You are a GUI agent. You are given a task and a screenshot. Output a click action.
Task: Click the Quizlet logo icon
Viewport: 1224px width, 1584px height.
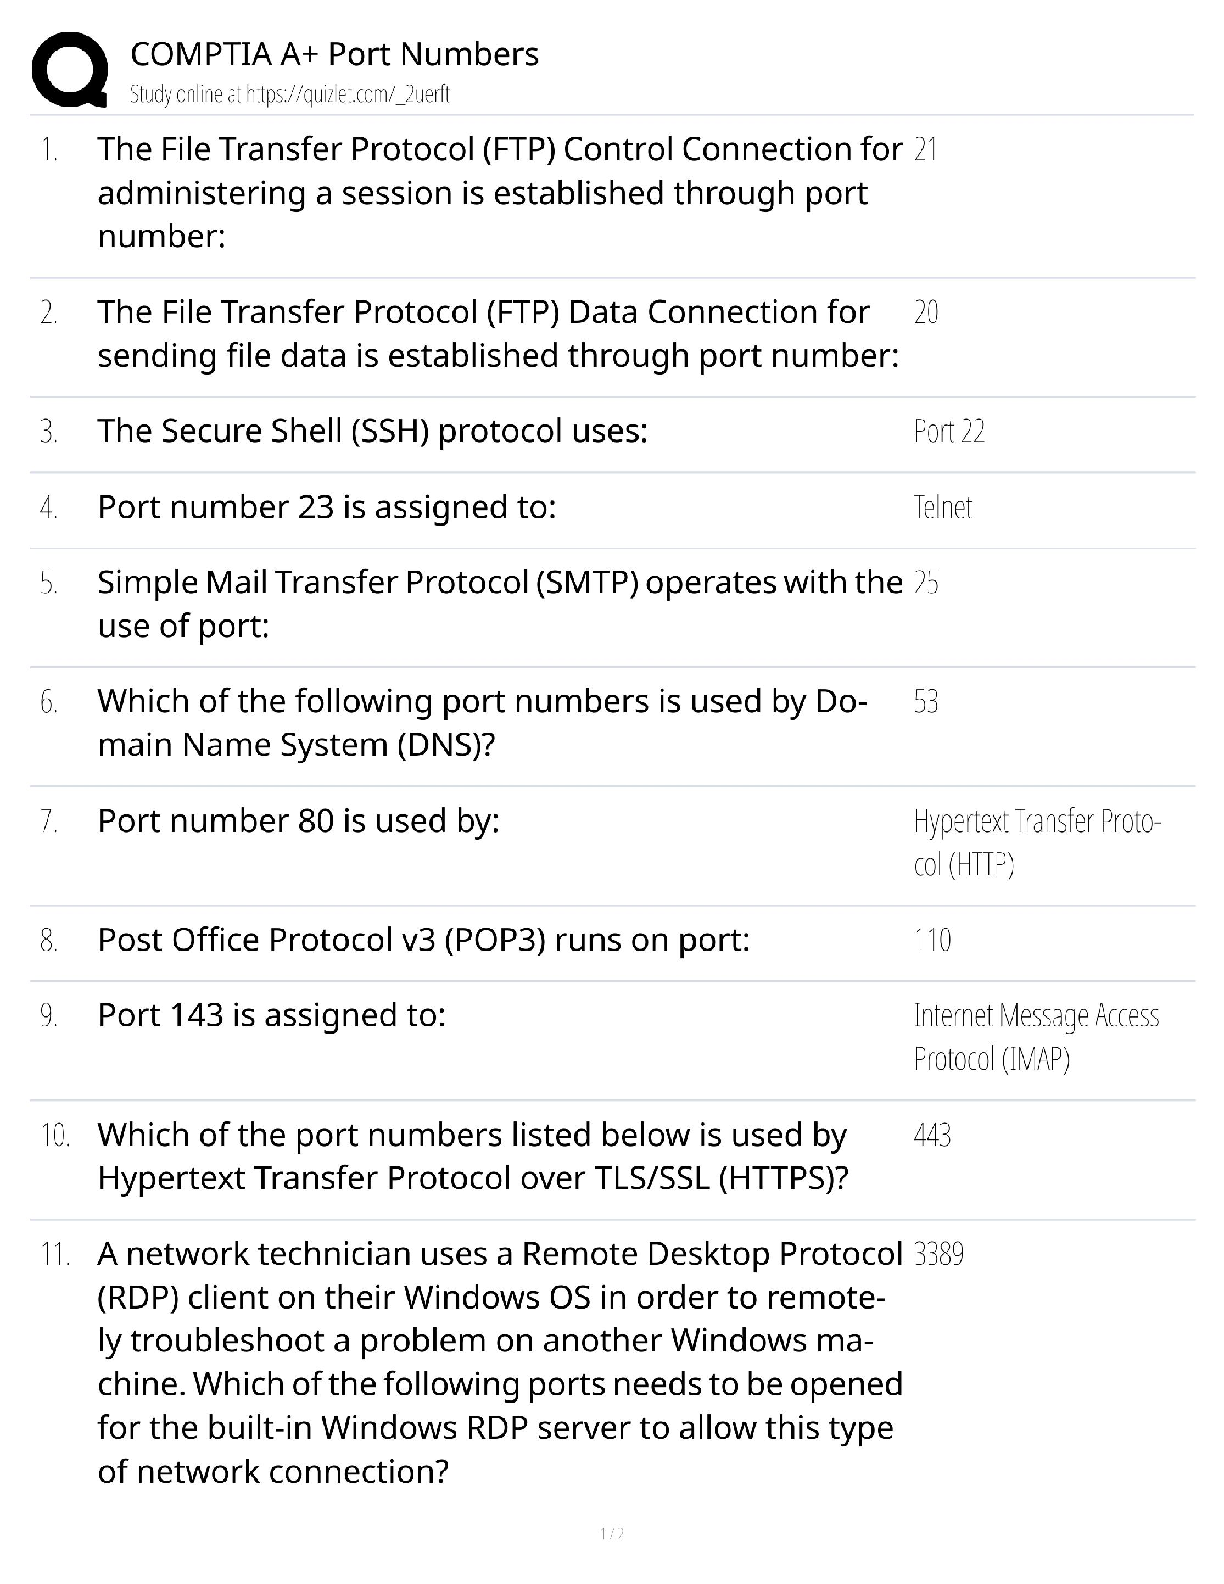coord(69,70)
